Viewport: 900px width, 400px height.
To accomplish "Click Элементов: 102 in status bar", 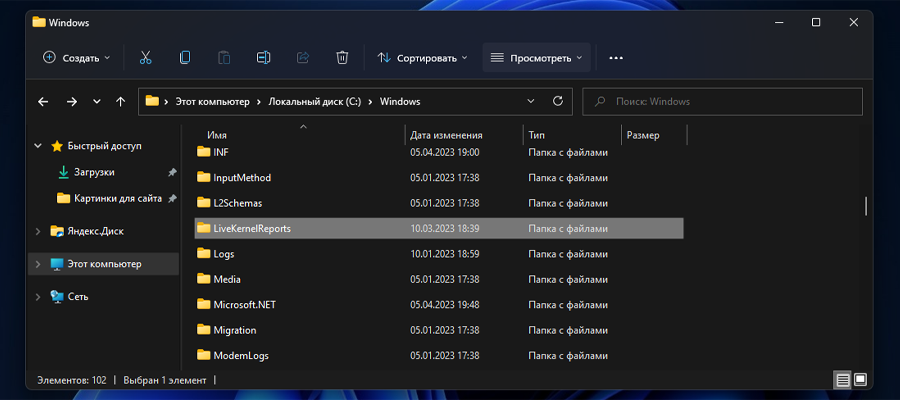I will 72,380.
